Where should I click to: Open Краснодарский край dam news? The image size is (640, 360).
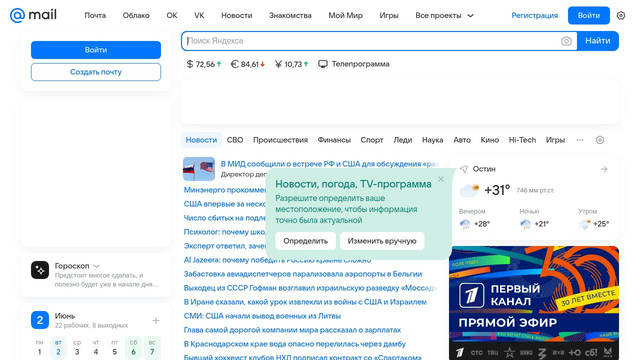(295, 344)
